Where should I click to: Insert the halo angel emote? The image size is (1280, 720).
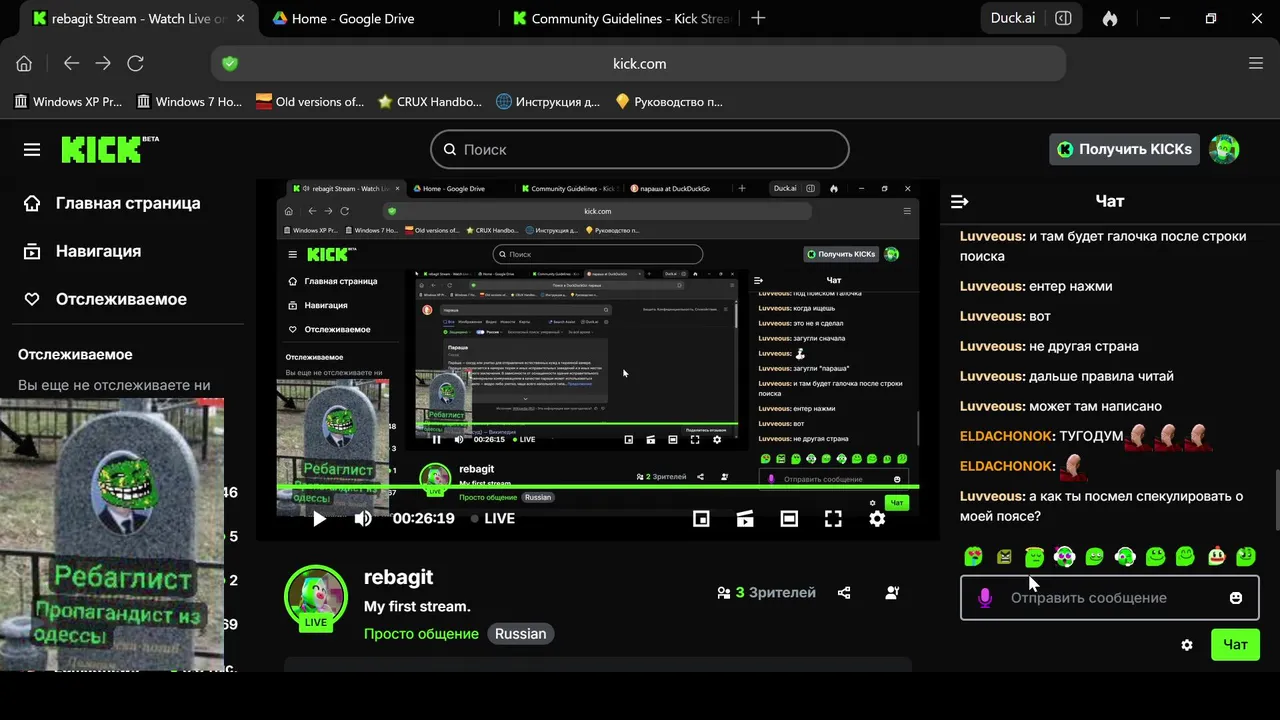click(1034, 556)
